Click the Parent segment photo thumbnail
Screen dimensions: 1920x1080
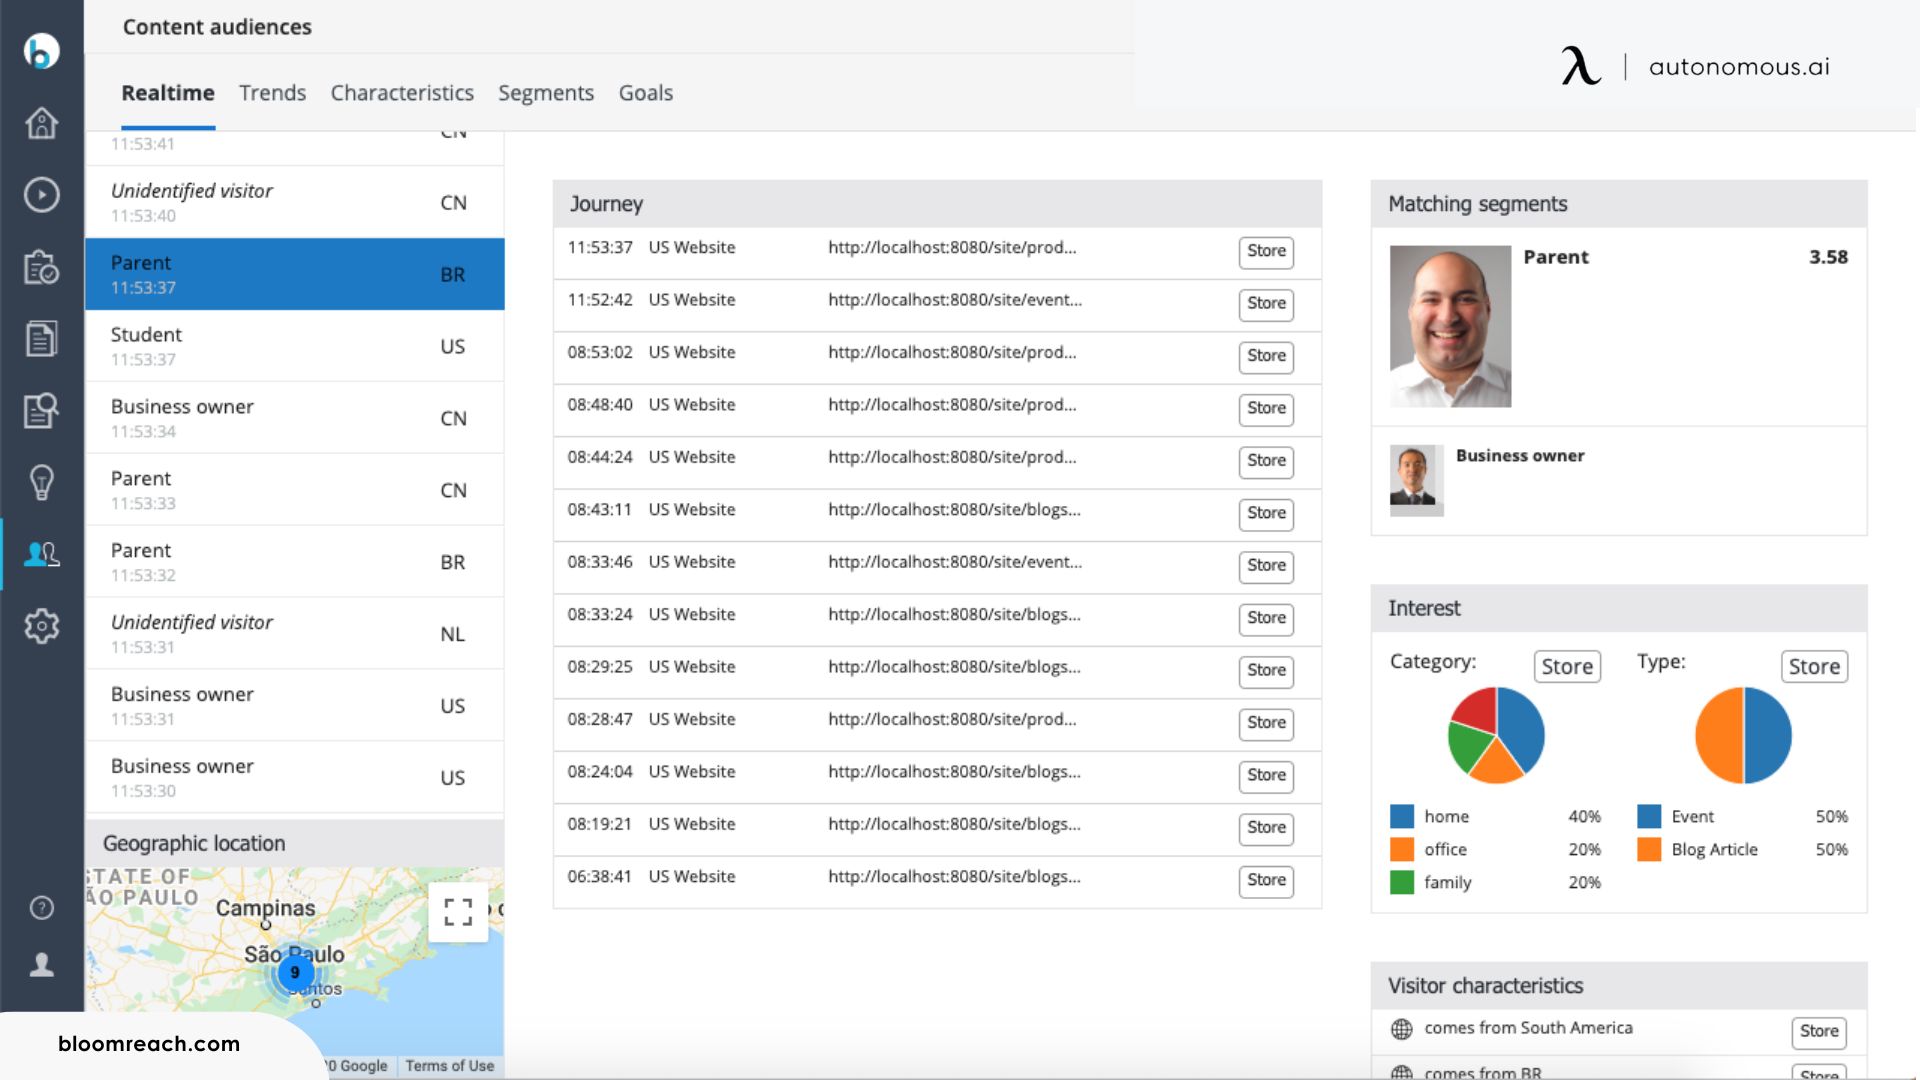pyautogui.click(x=1450, y=326)
